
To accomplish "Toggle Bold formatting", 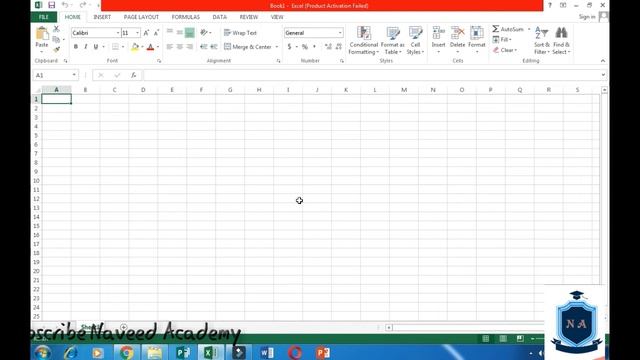I will pos(76,47).
